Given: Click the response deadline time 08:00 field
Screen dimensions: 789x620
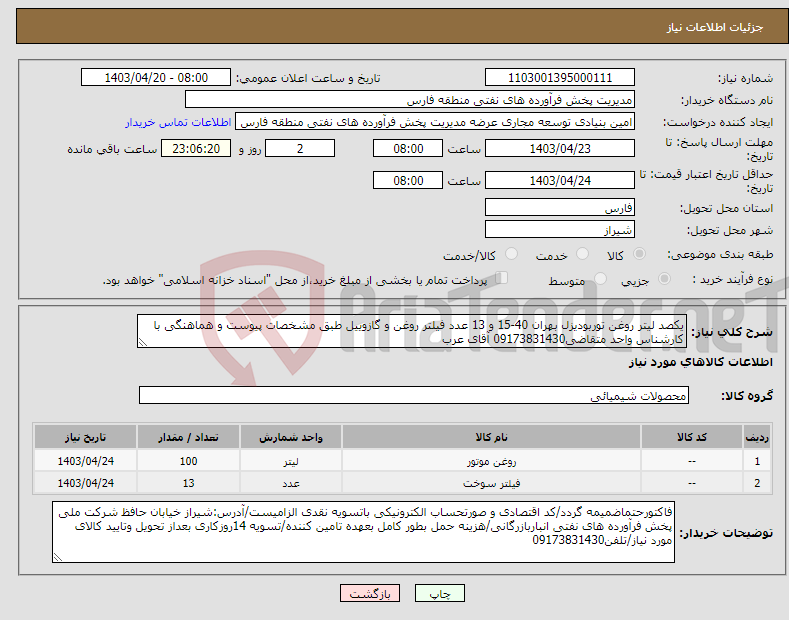Looking at the screenshot, I should click(408, 148).
